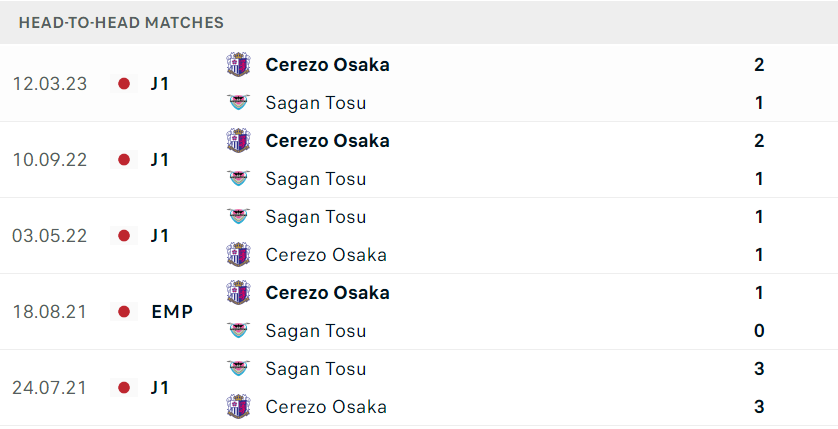Click Sagan Tosu crest in 24.07.21 match
Screen dimensions: 838x429
pyautogui.click(x=238, y=368)
